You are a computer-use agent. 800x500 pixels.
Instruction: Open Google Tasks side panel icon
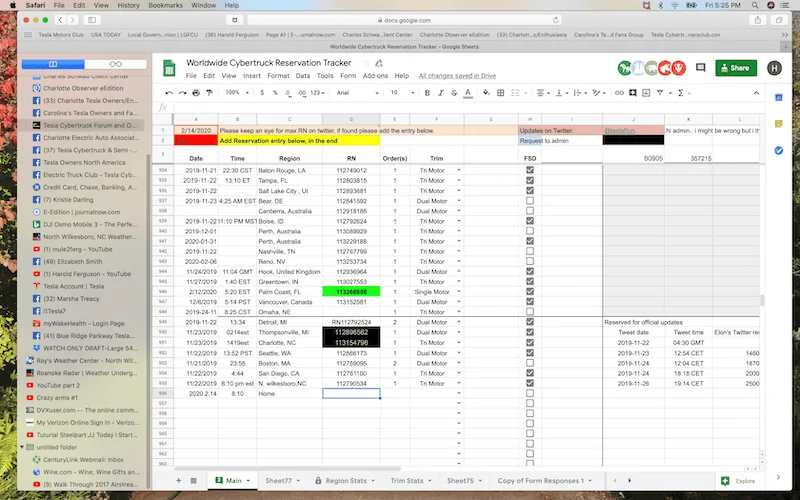[779, 151]
